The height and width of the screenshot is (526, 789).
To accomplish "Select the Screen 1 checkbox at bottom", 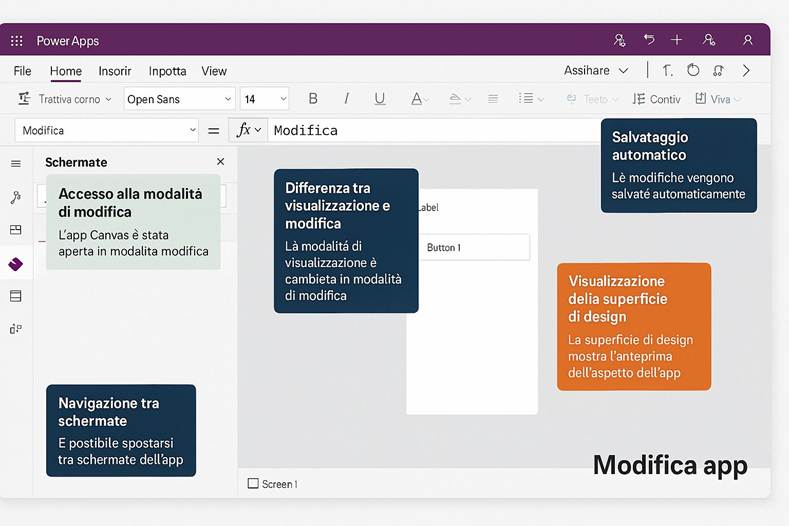I will [253, 484].
